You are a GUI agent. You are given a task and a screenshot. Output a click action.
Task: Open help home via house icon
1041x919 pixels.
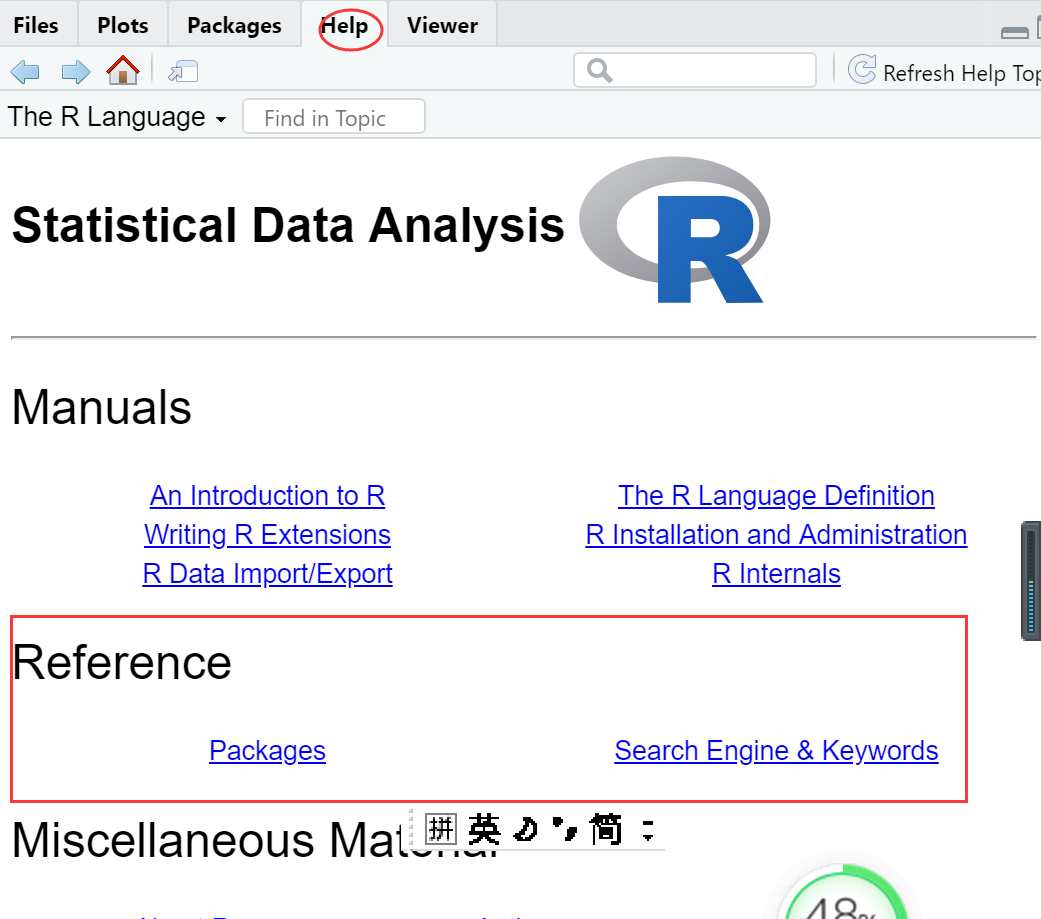click(x=123, y=70)
